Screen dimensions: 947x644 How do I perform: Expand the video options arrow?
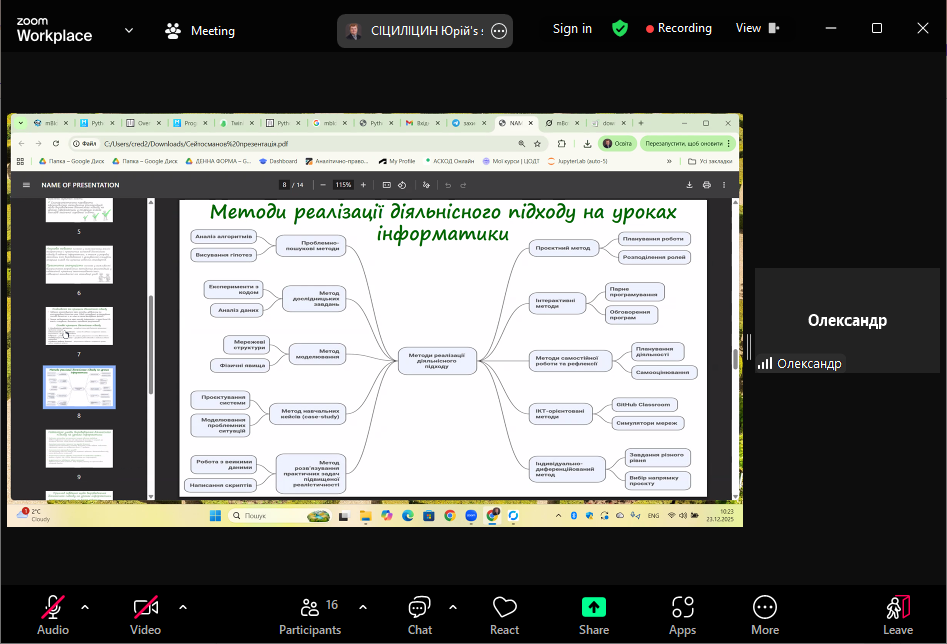tap(182, 606)
